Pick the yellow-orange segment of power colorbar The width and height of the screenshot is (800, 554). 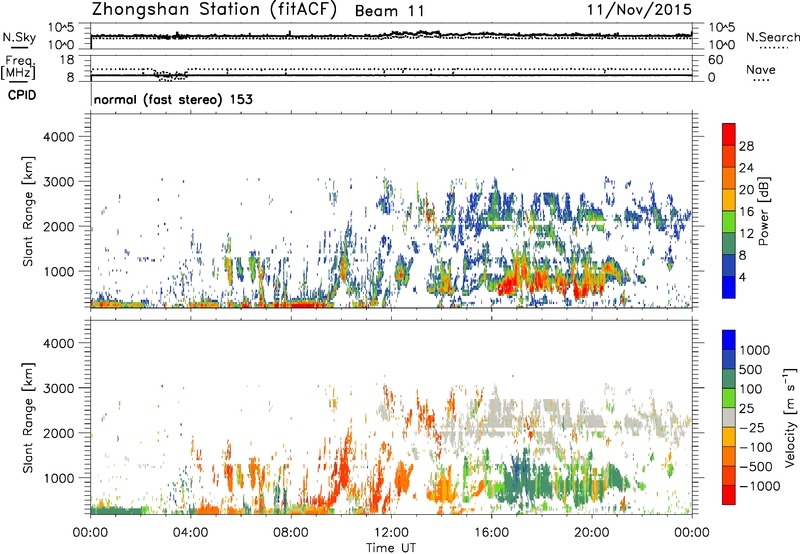click(729, 200)
